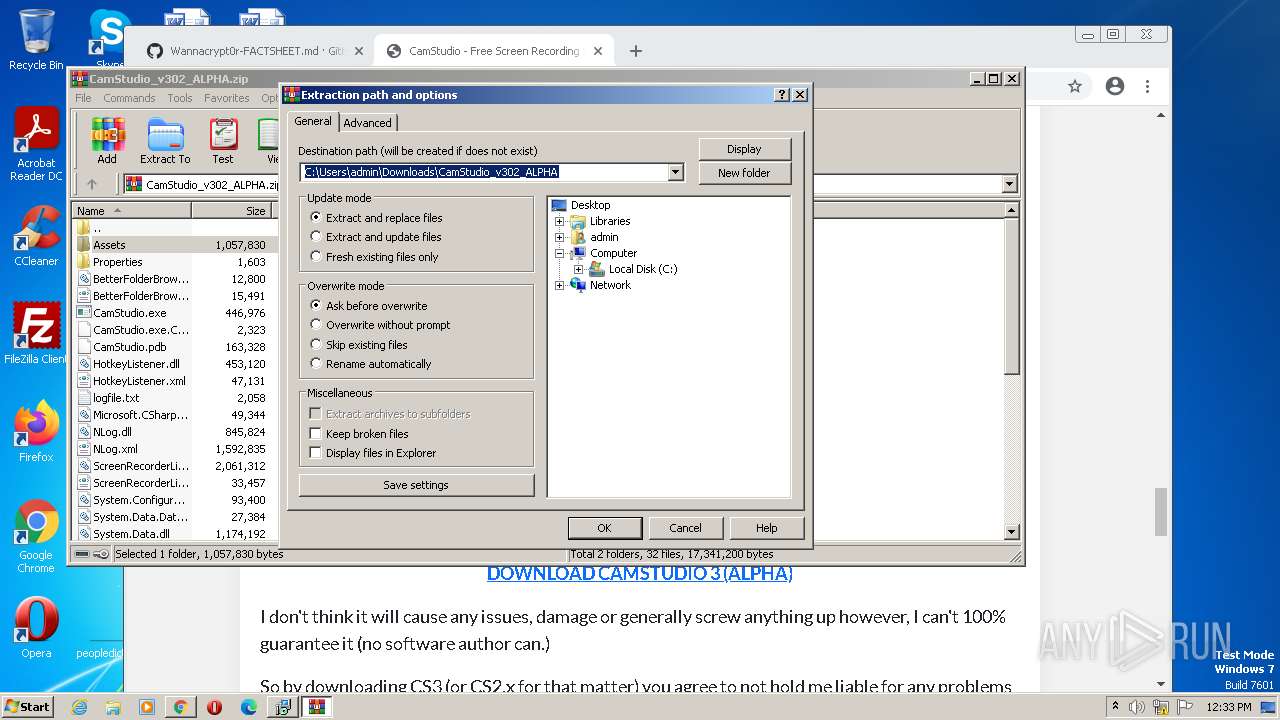
Task: Click Microsoft Edge taskbar icon
Action: 249,707
